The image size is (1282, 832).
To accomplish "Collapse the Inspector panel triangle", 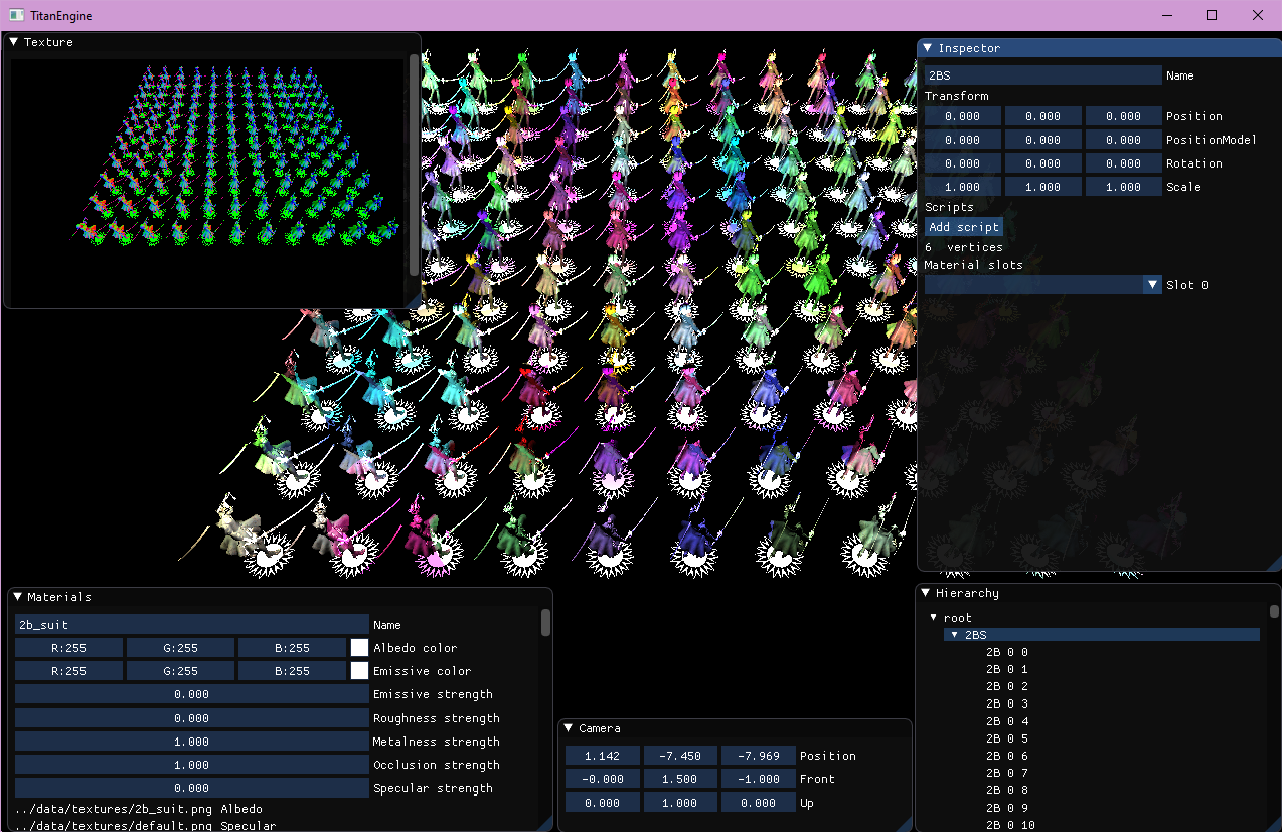I will (928, 48).
